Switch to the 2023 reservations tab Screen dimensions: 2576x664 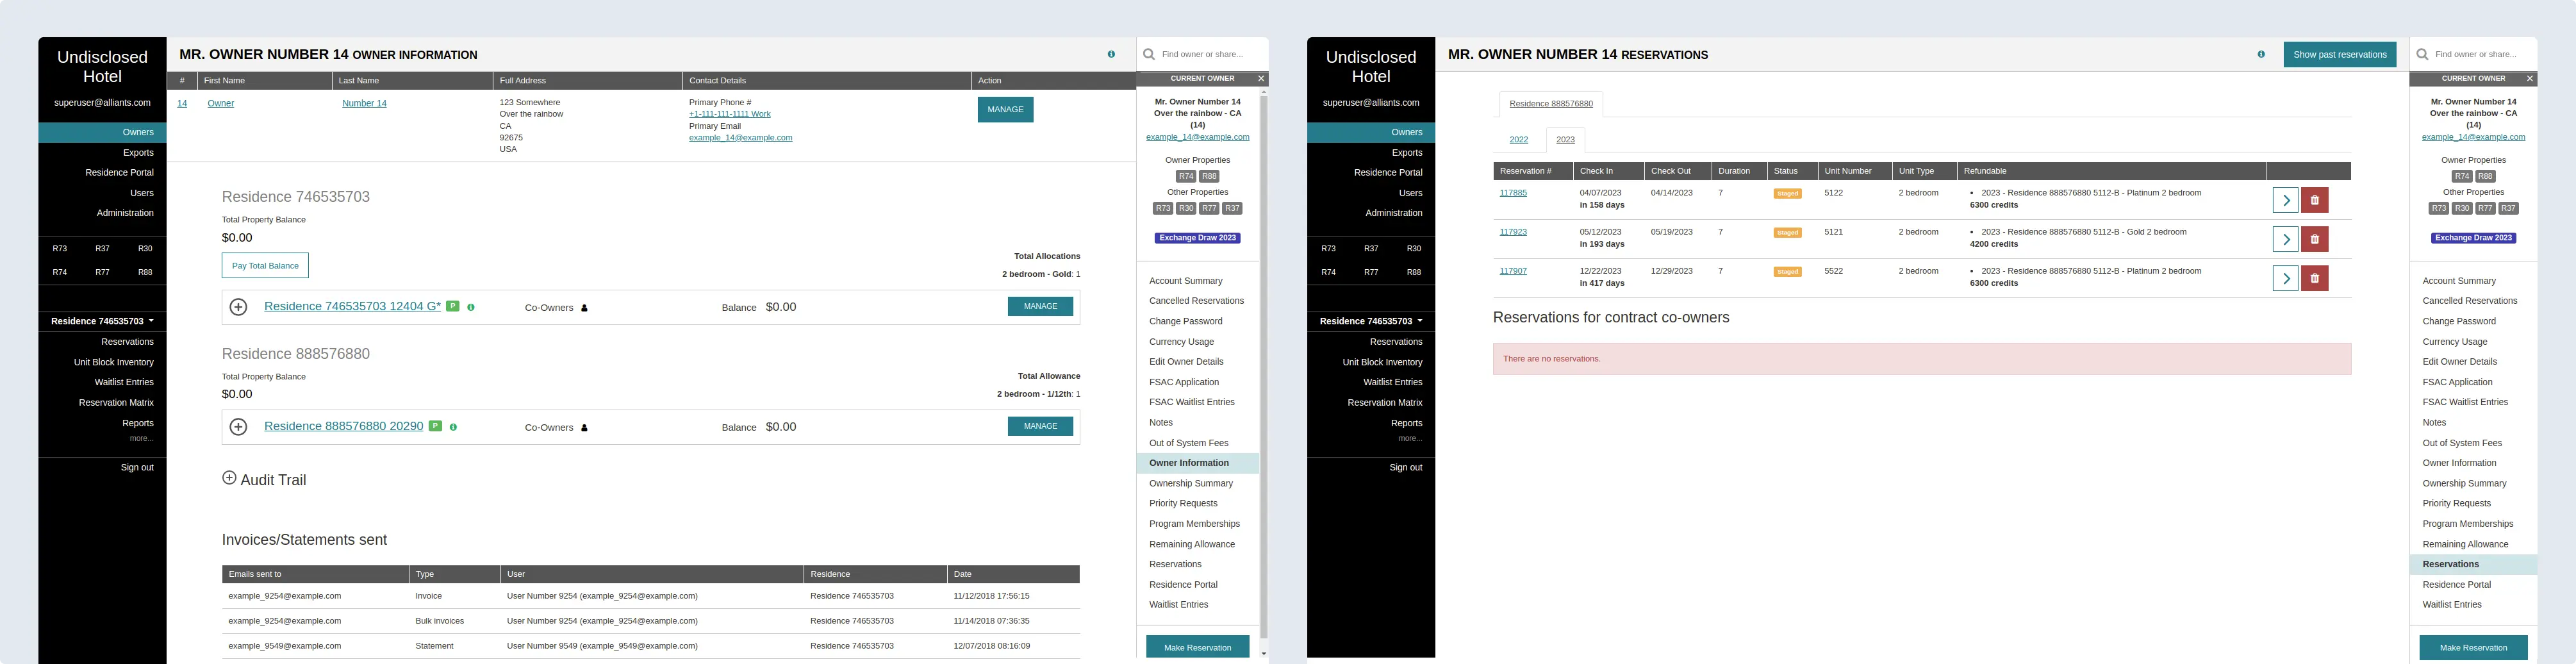click(x=1564, y=139)
